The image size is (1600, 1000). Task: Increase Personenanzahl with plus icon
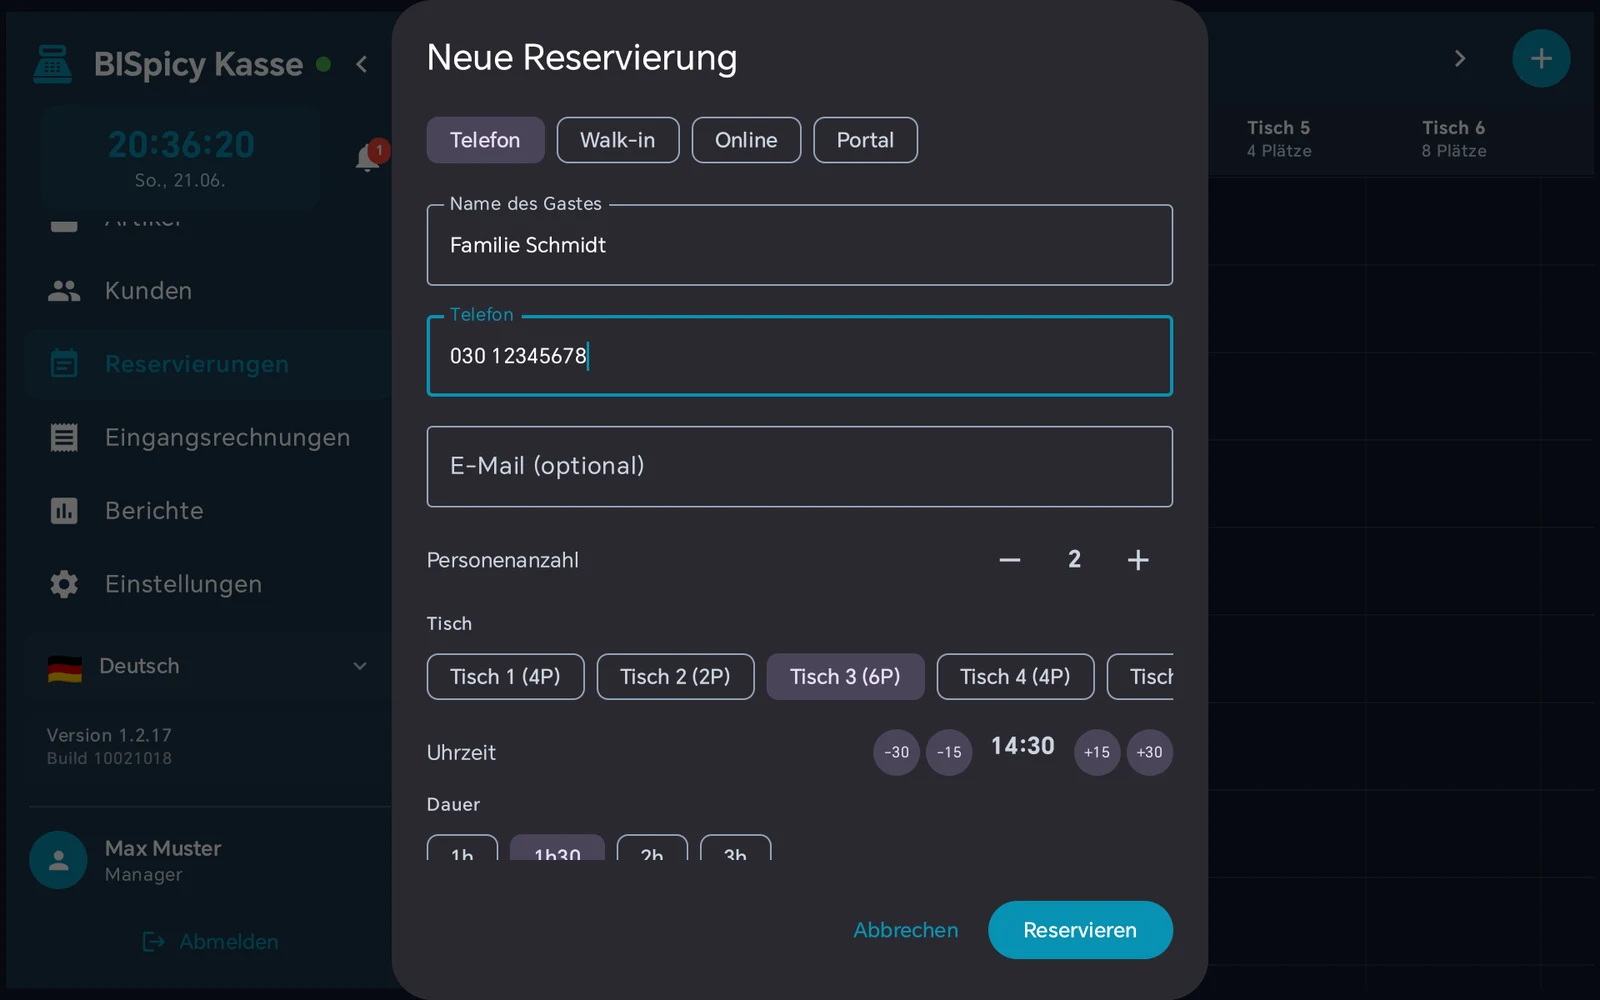tap(1138, 560)
